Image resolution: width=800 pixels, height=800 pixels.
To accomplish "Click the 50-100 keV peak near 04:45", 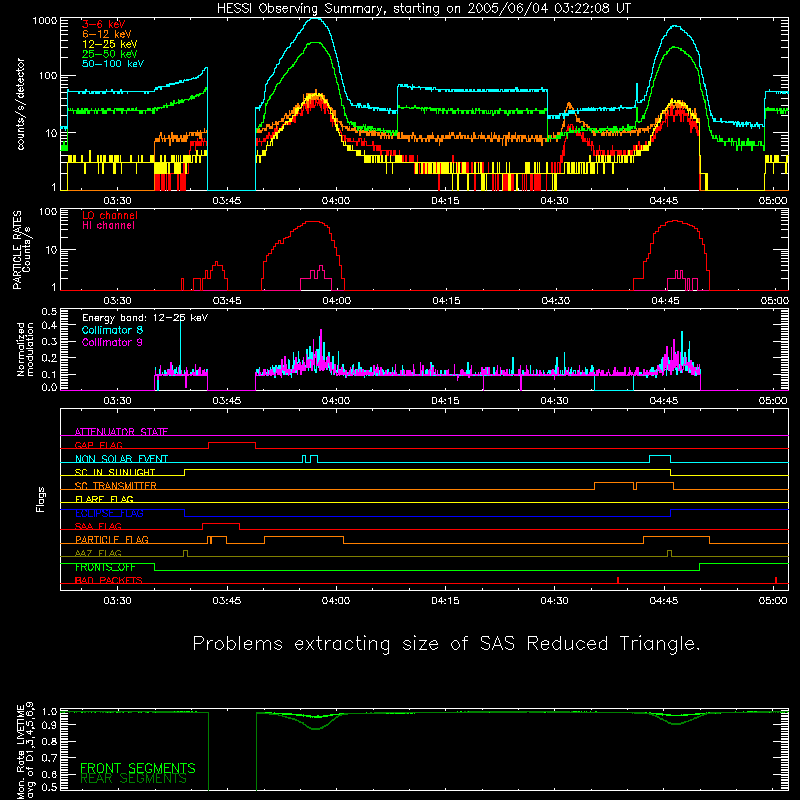I will pyautogui.click(x=676, y=27).
